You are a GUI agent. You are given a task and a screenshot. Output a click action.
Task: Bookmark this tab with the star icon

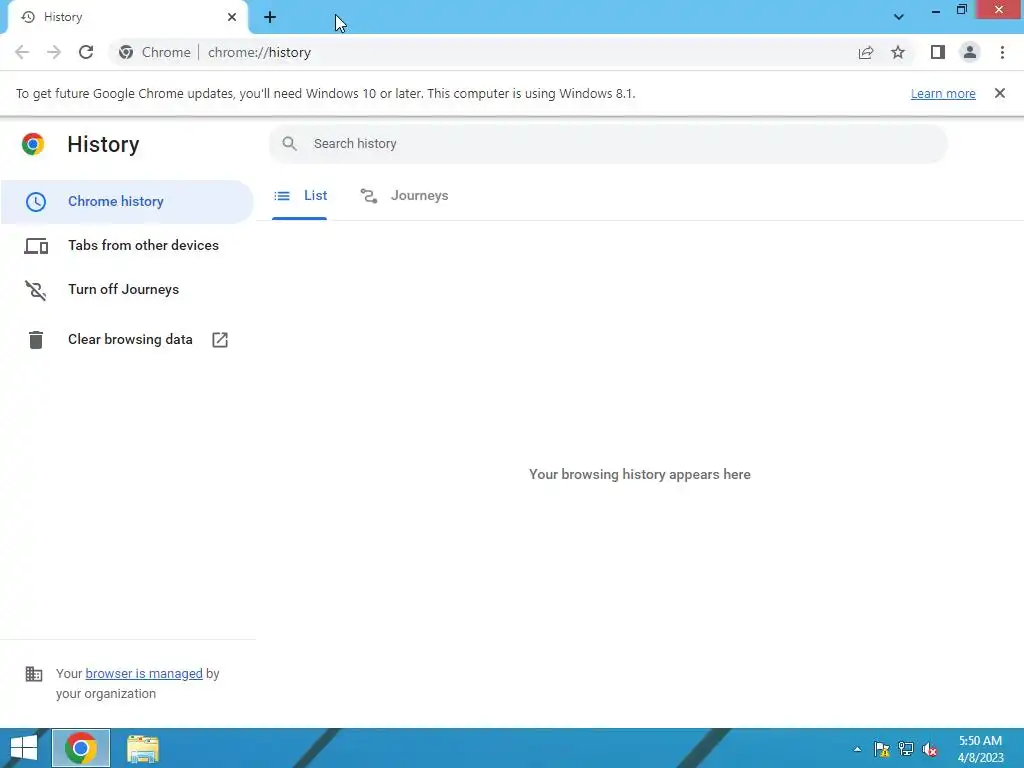tap(898, 52)
